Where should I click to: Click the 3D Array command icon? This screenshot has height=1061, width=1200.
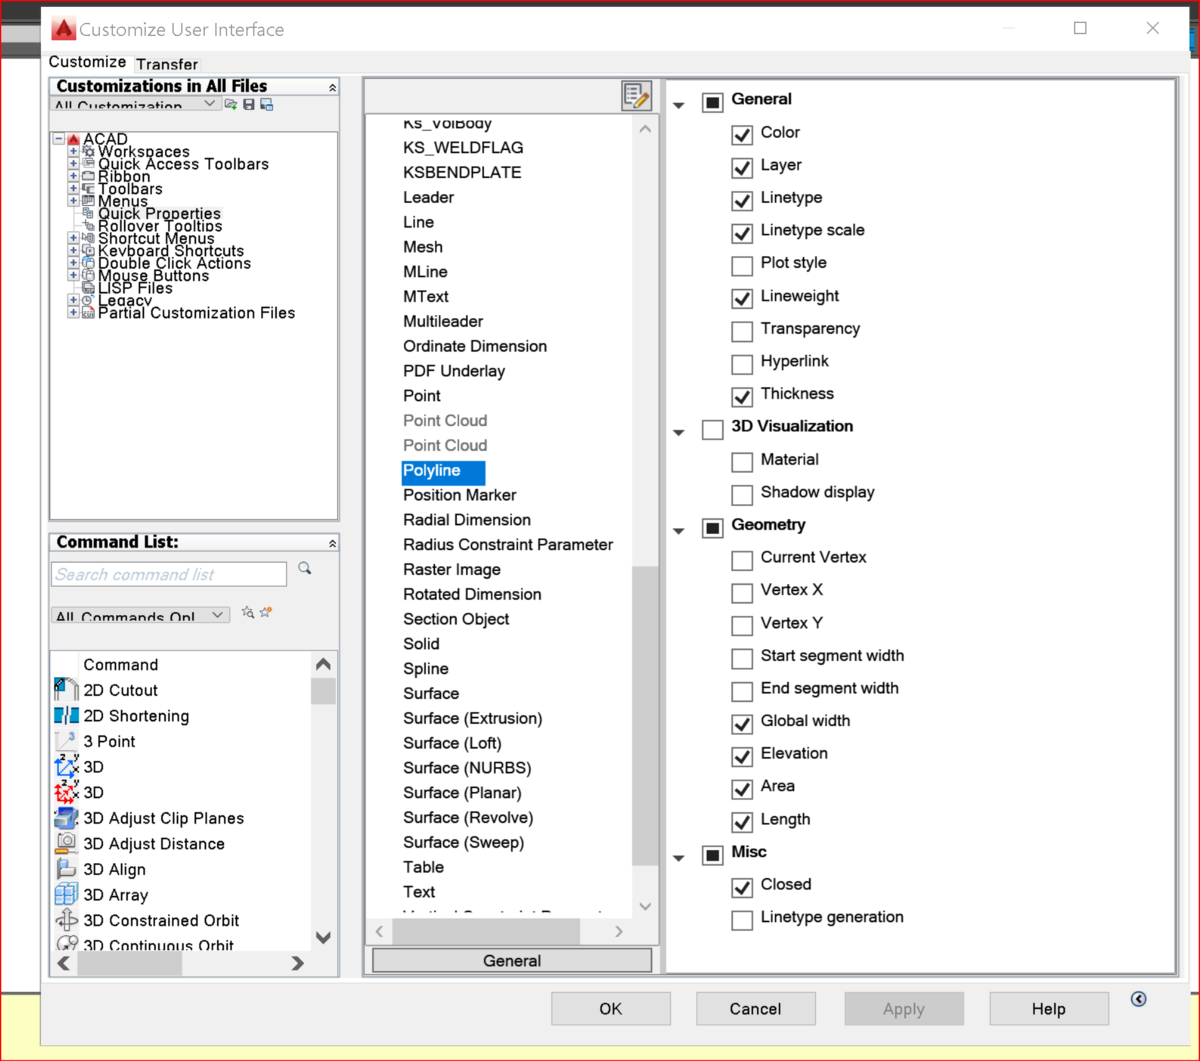66,895
